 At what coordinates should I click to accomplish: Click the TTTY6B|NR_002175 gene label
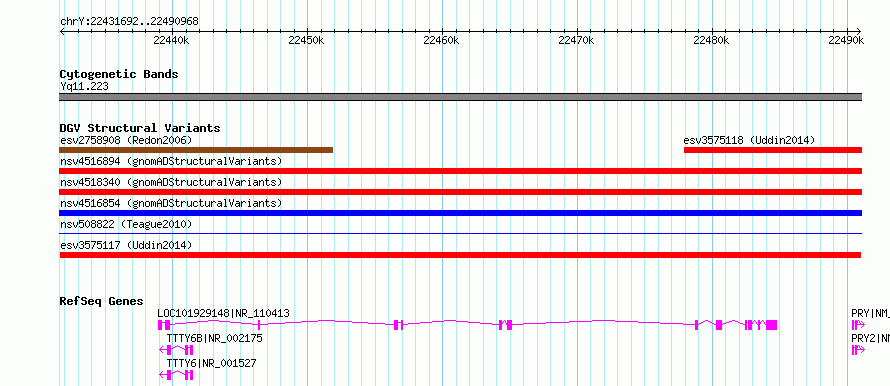click(215, 338)
